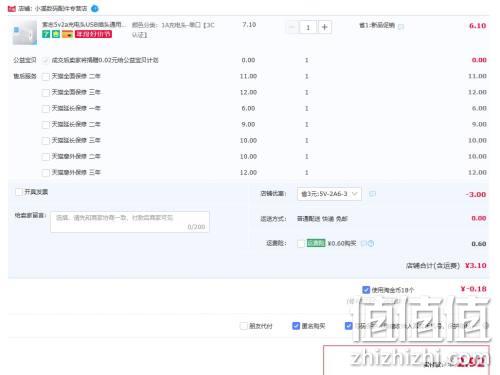
Task: Click the ¥0.60购买 insurance text
Action: click(x=342, y=243)
